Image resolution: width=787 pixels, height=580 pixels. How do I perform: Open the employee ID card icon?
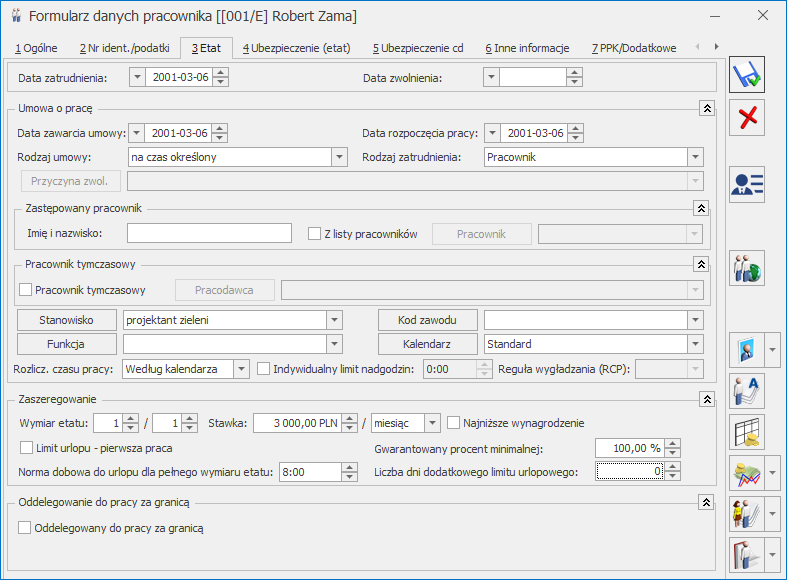tap(746, 184)
